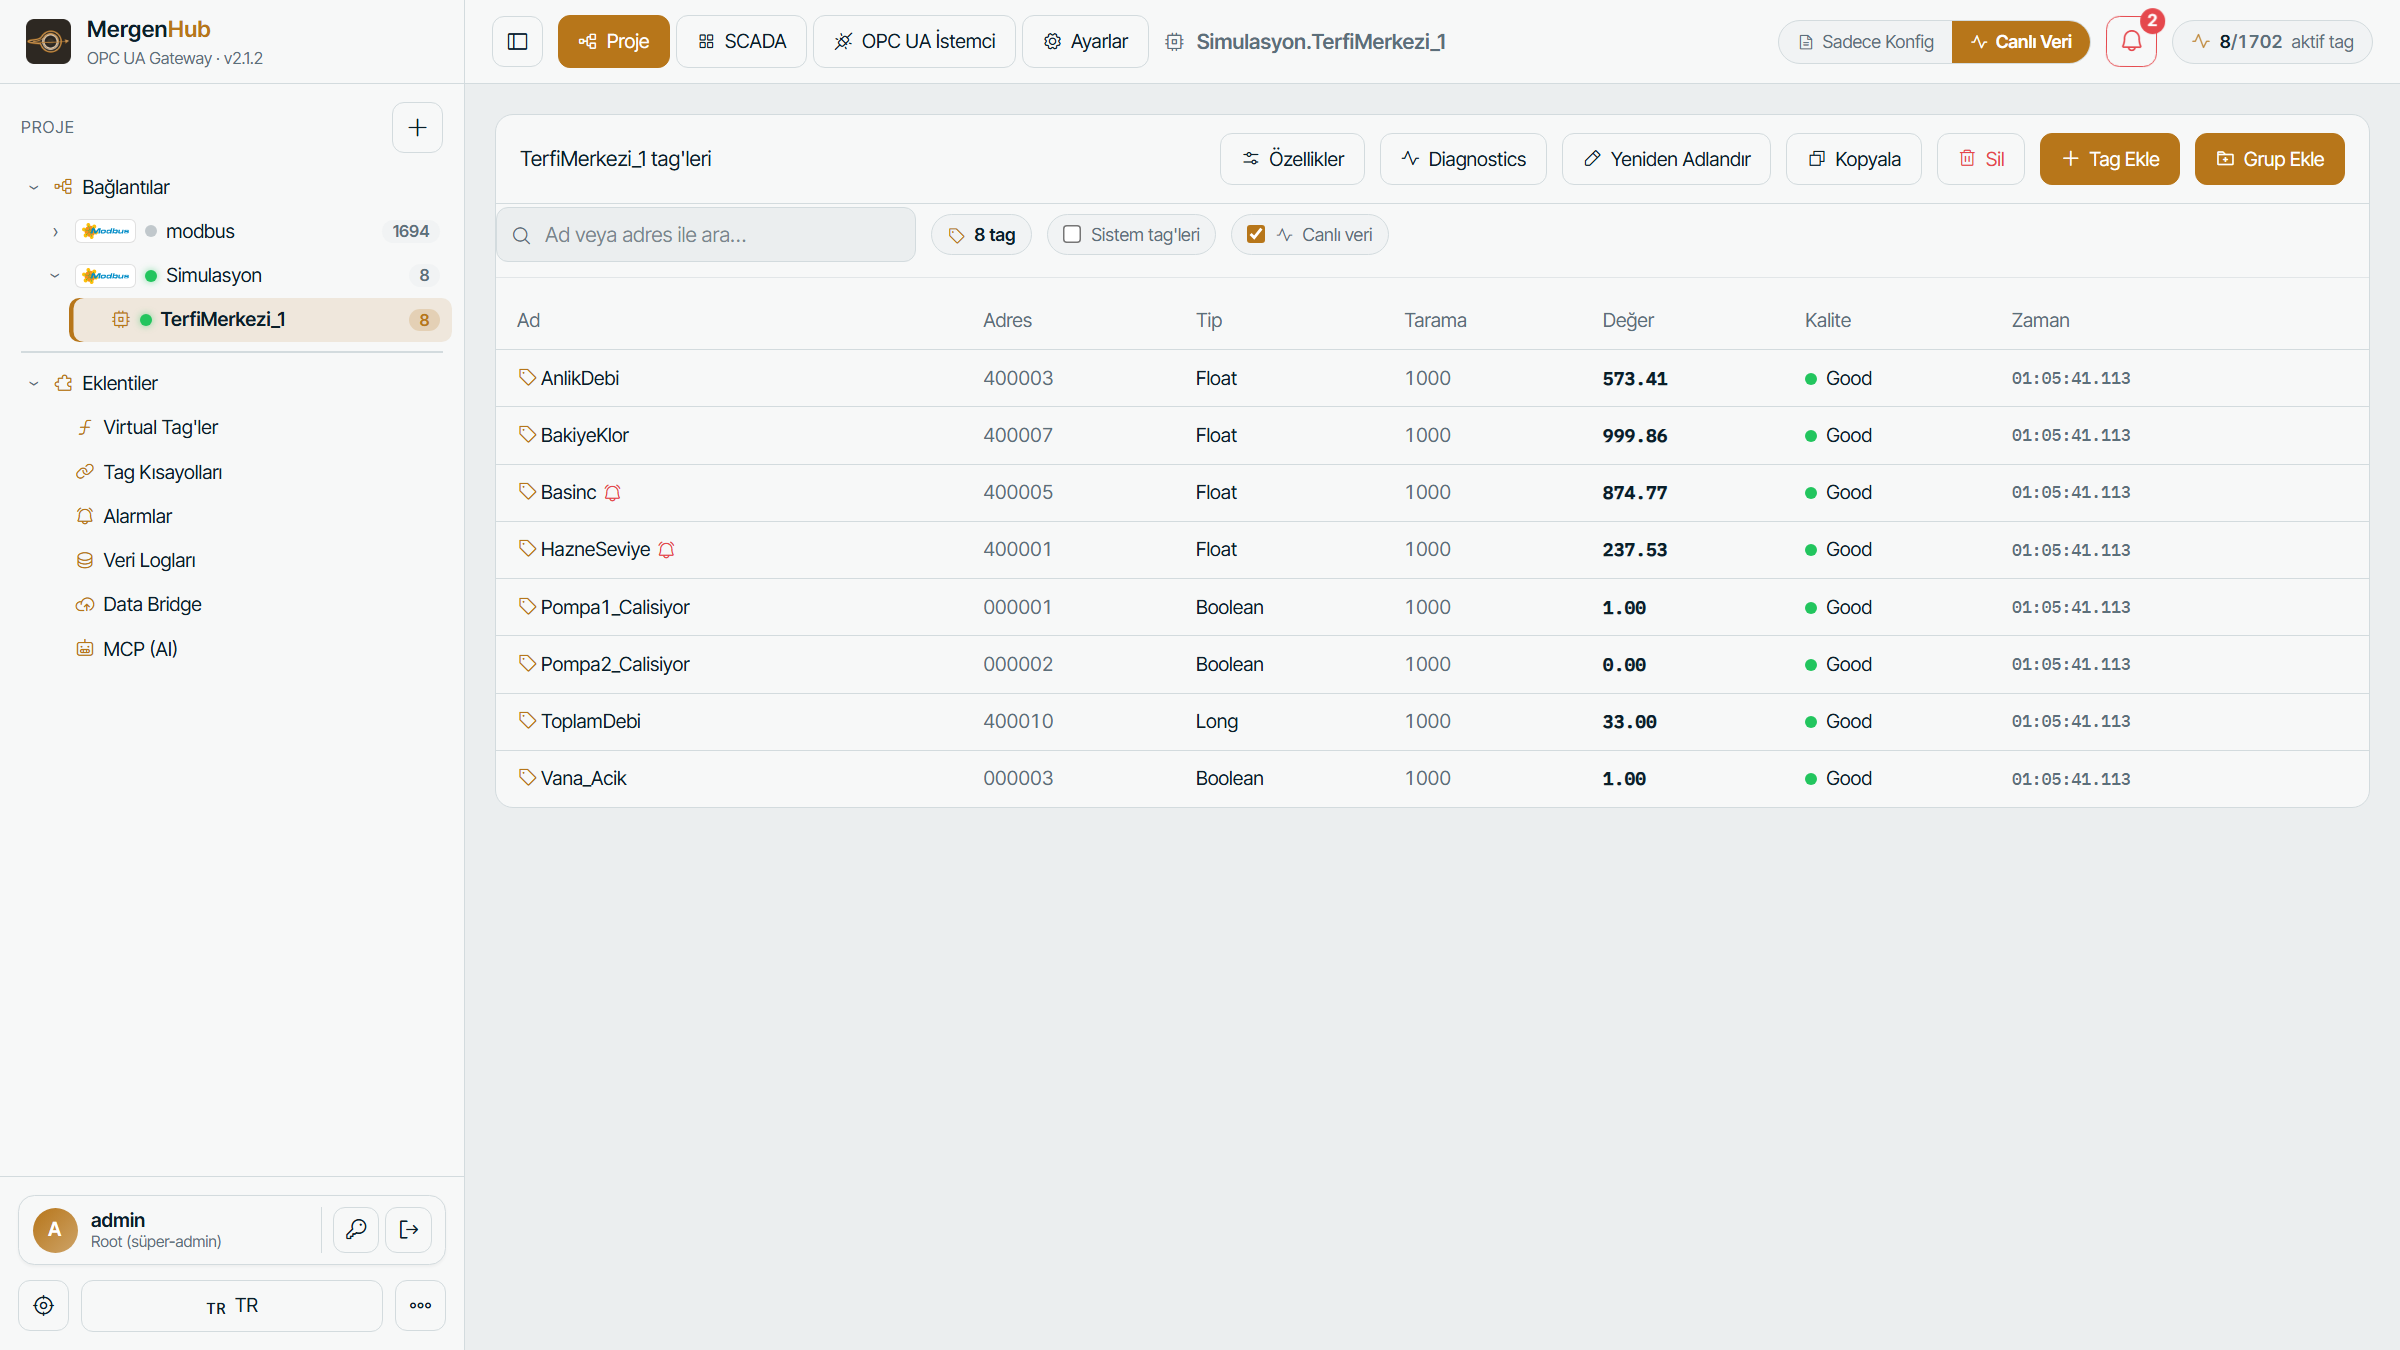The image size is (2400, 1350).
Task: Click the search magnifier icon
Action: pyautogui.click(x=521, y=235)
